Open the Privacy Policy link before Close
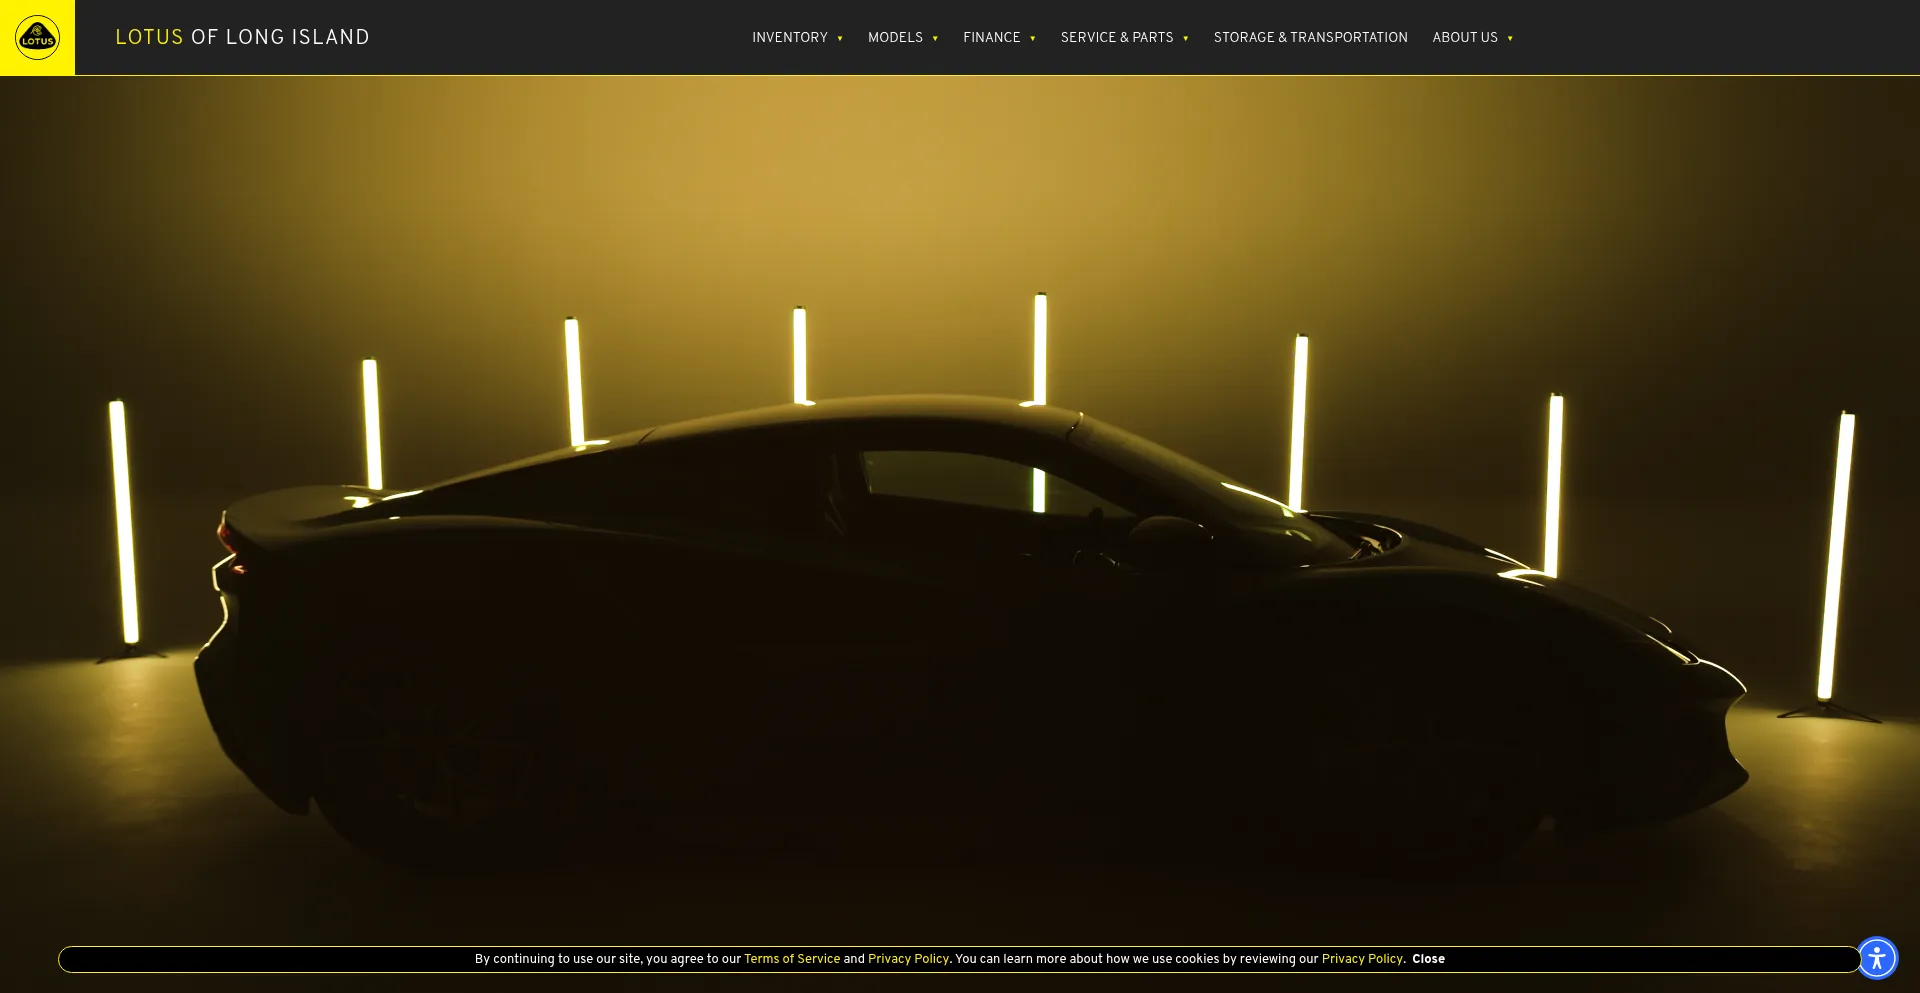Screen dimensions: 1920x993 [x=1361, y=959]
